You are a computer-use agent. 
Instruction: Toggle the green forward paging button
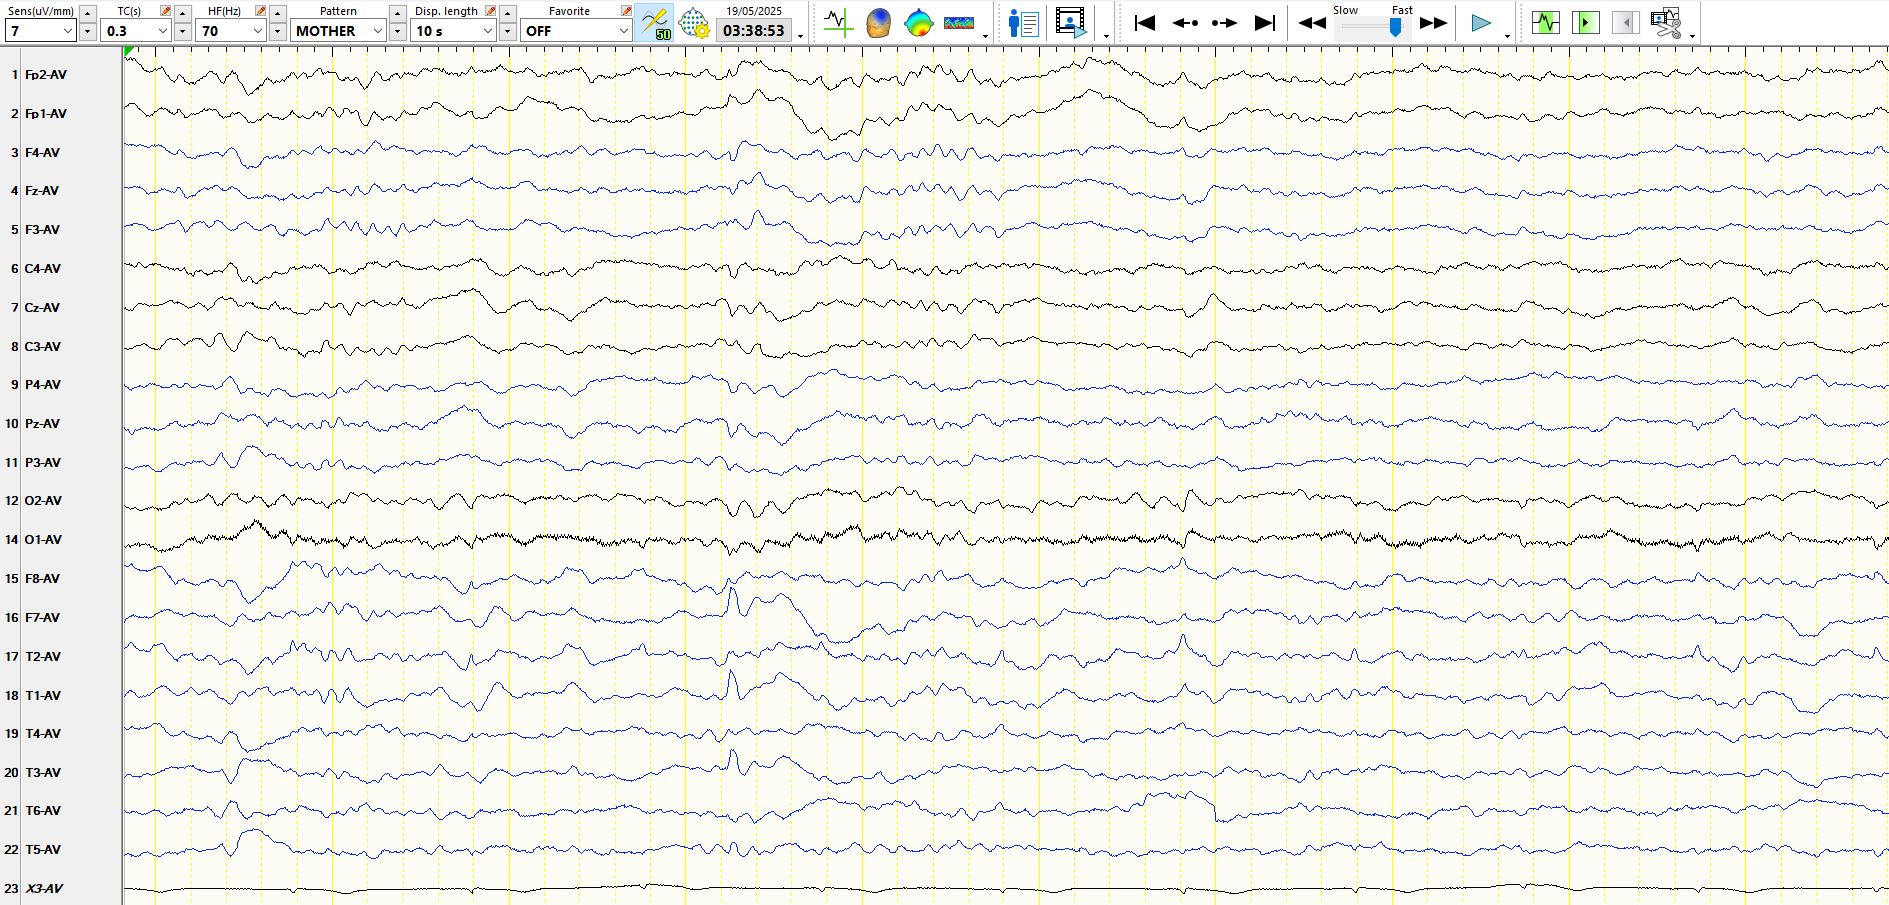point(1585,23)
